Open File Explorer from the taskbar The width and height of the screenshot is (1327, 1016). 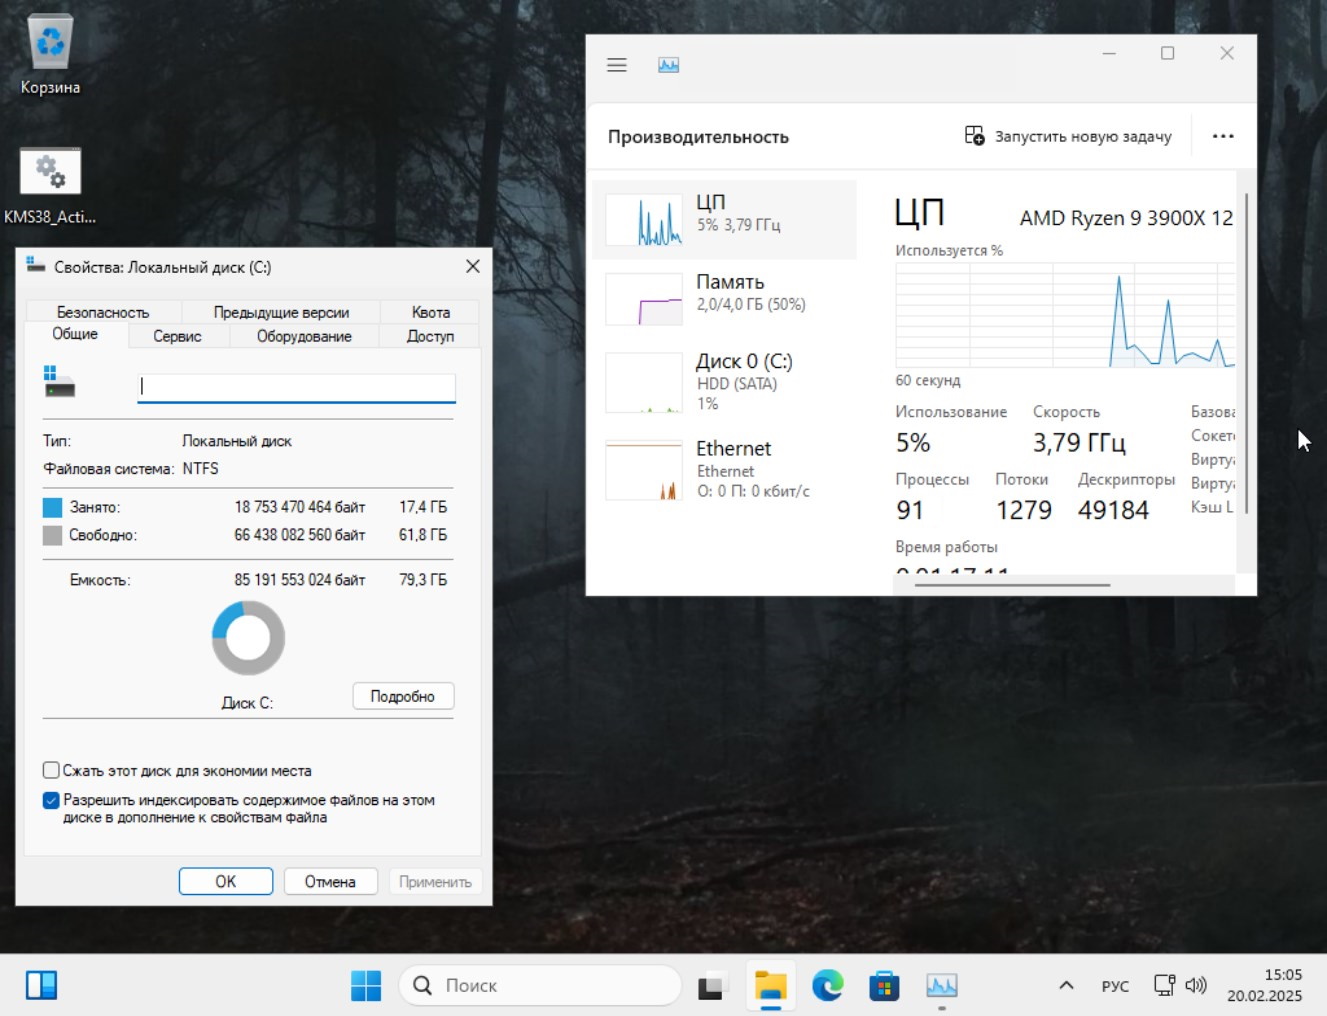[770, 986]
